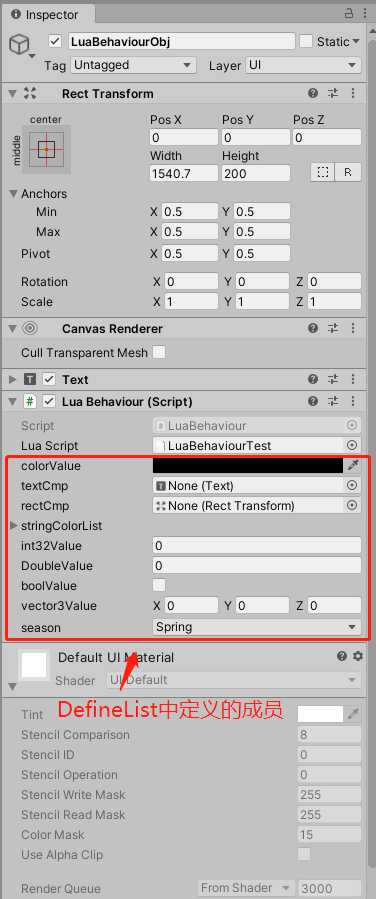Open Canvas Renderer preset selector icon
Screen dimensions: 376x899
(333, 329)
